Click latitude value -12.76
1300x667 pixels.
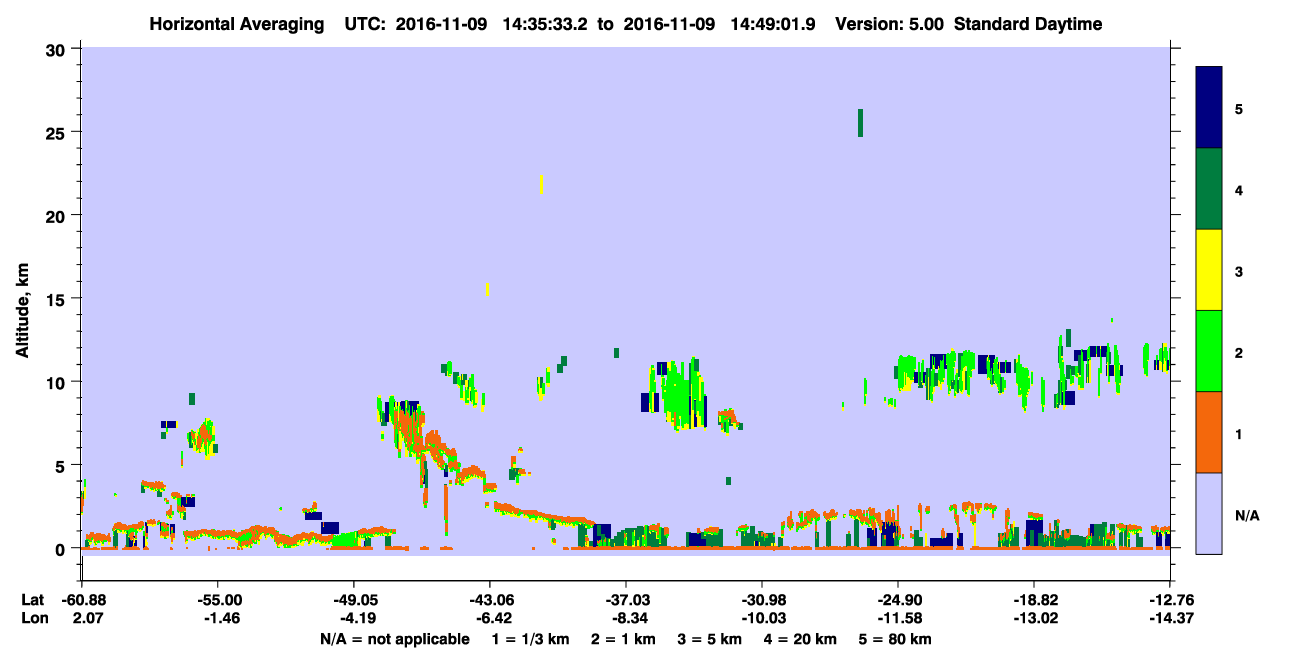coord(1170,600)
